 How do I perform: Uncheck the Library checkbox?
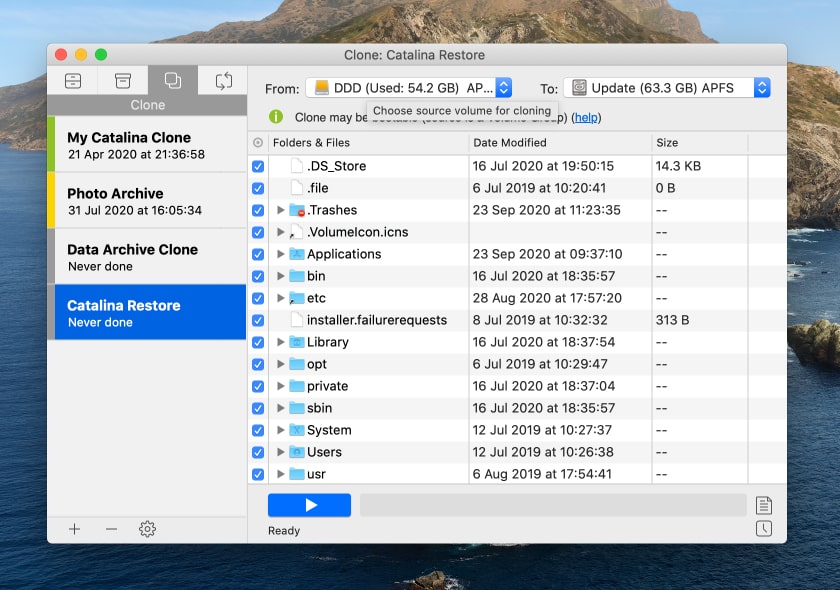pyautogui.click(x=258, y=342)
